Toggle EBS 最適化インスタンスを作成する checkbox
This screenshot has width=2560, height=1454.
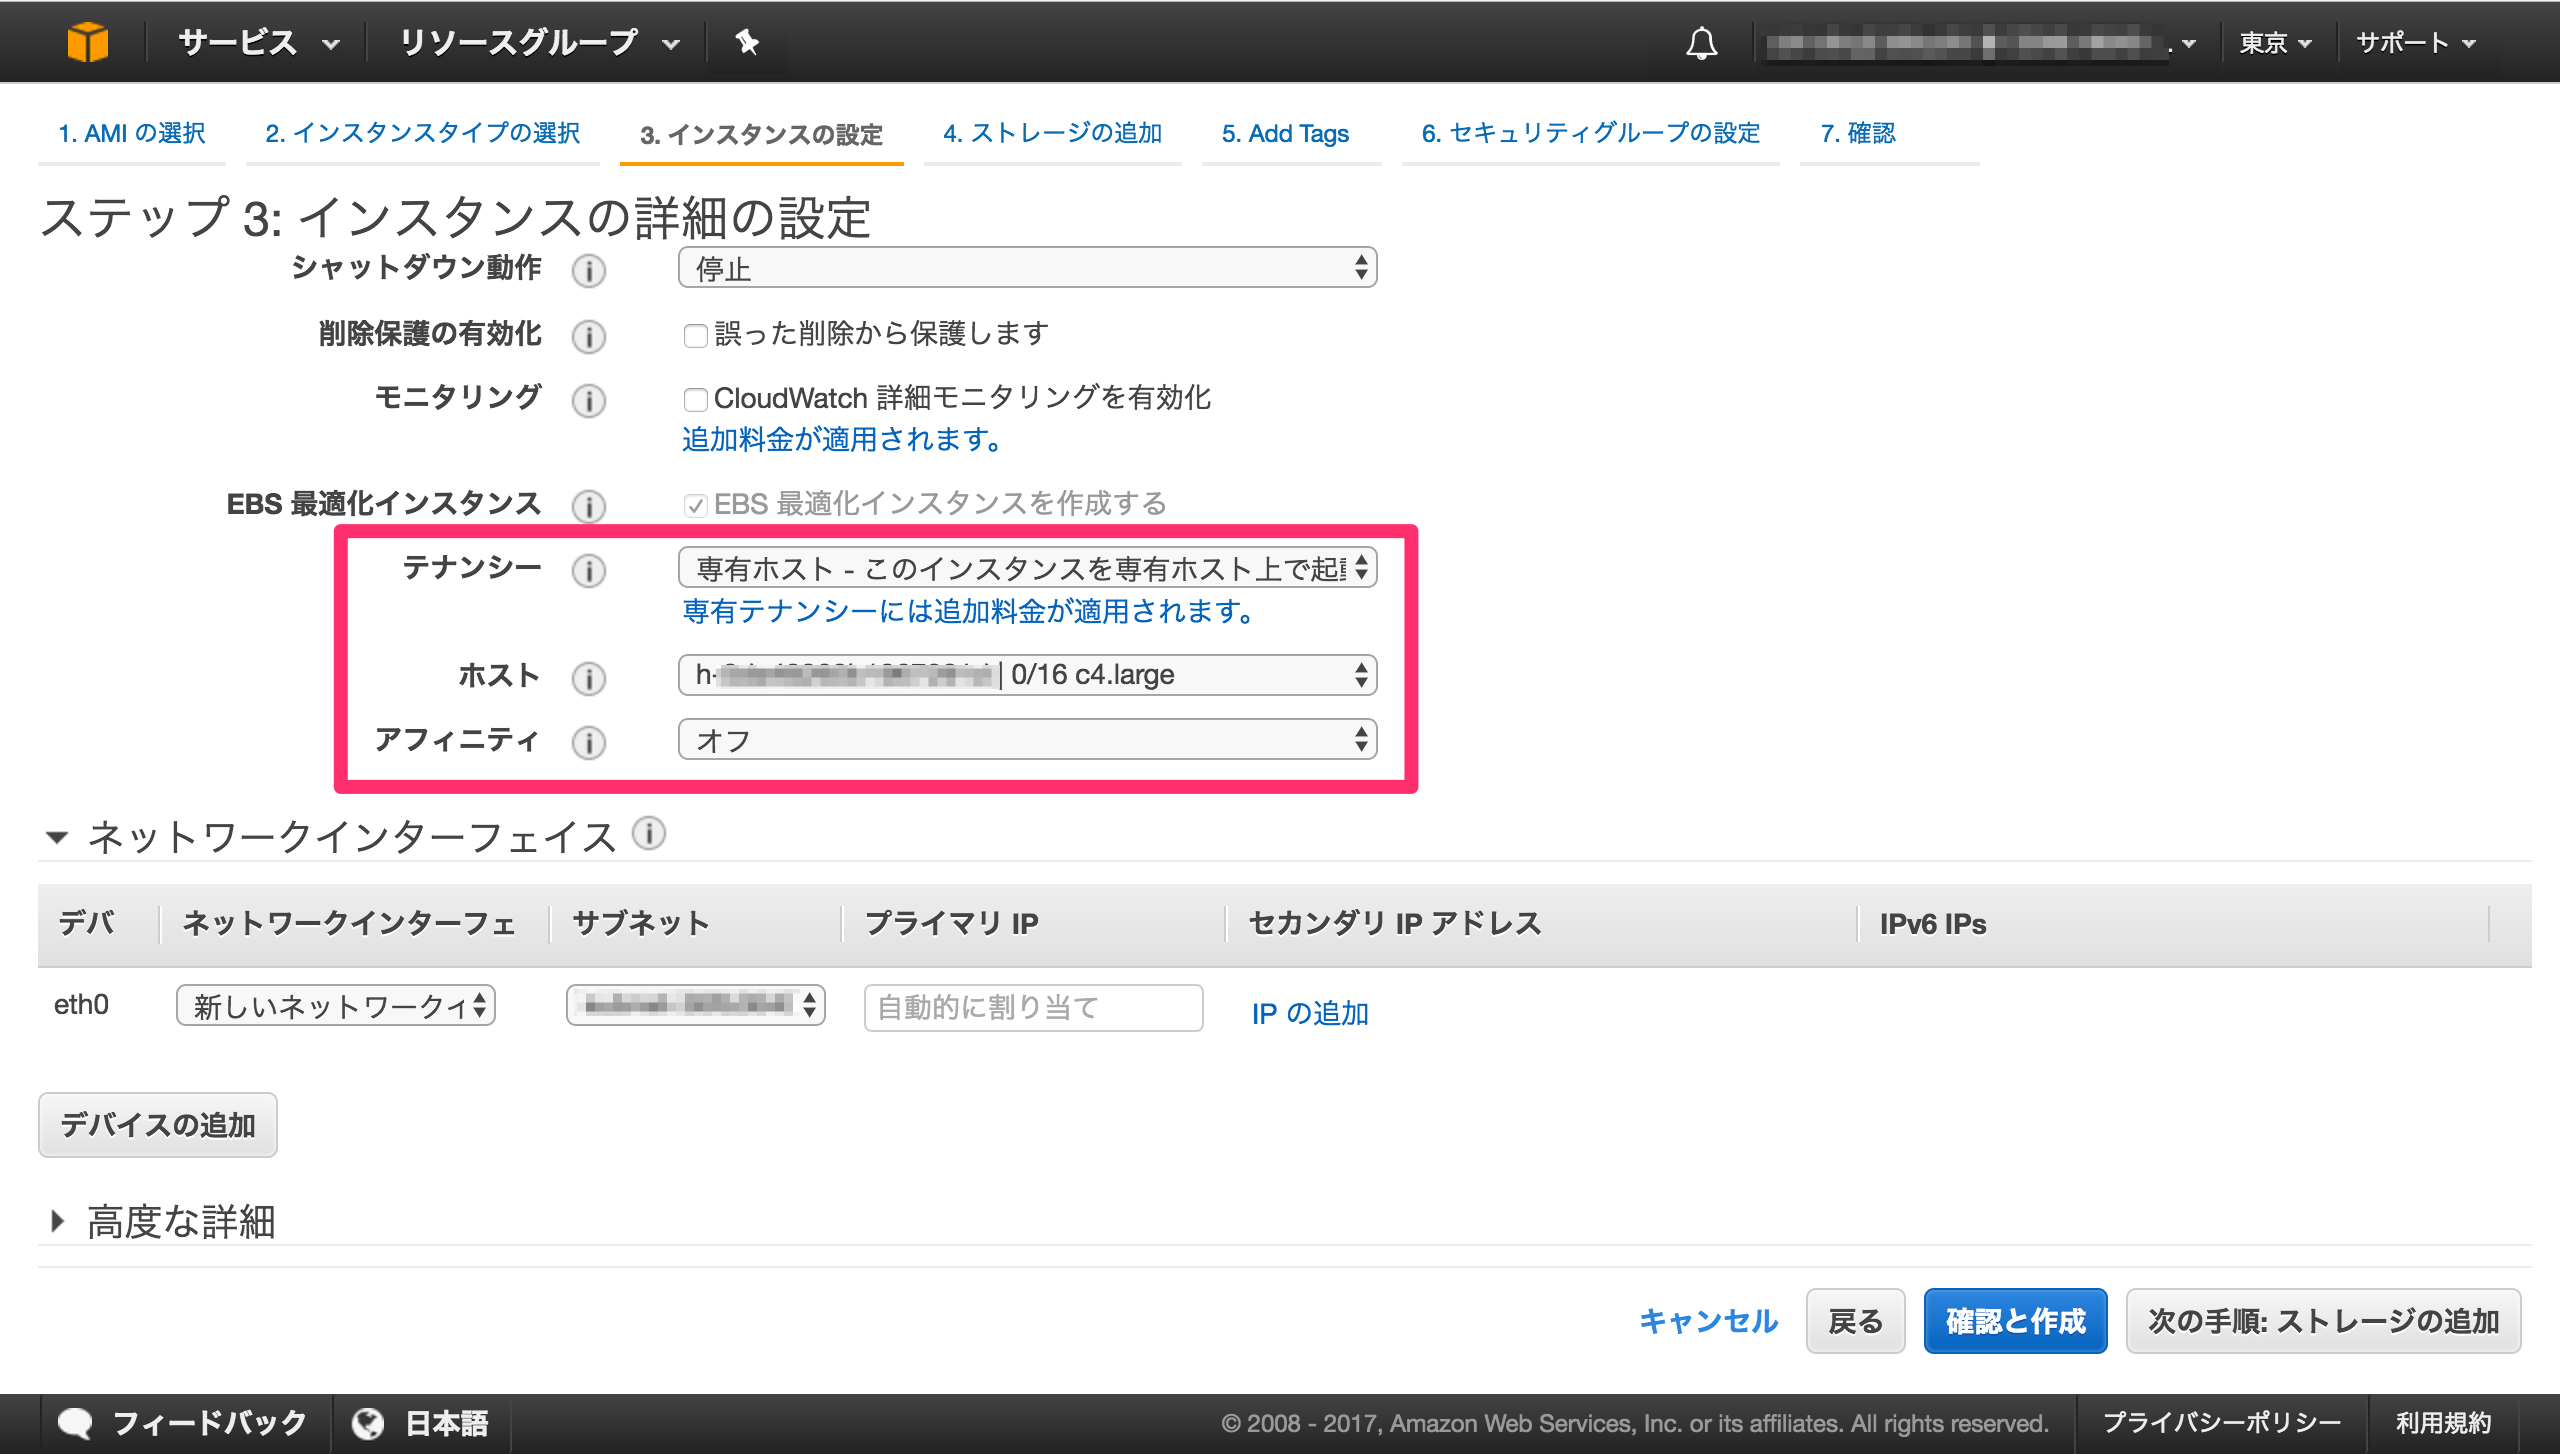(696, 505)
